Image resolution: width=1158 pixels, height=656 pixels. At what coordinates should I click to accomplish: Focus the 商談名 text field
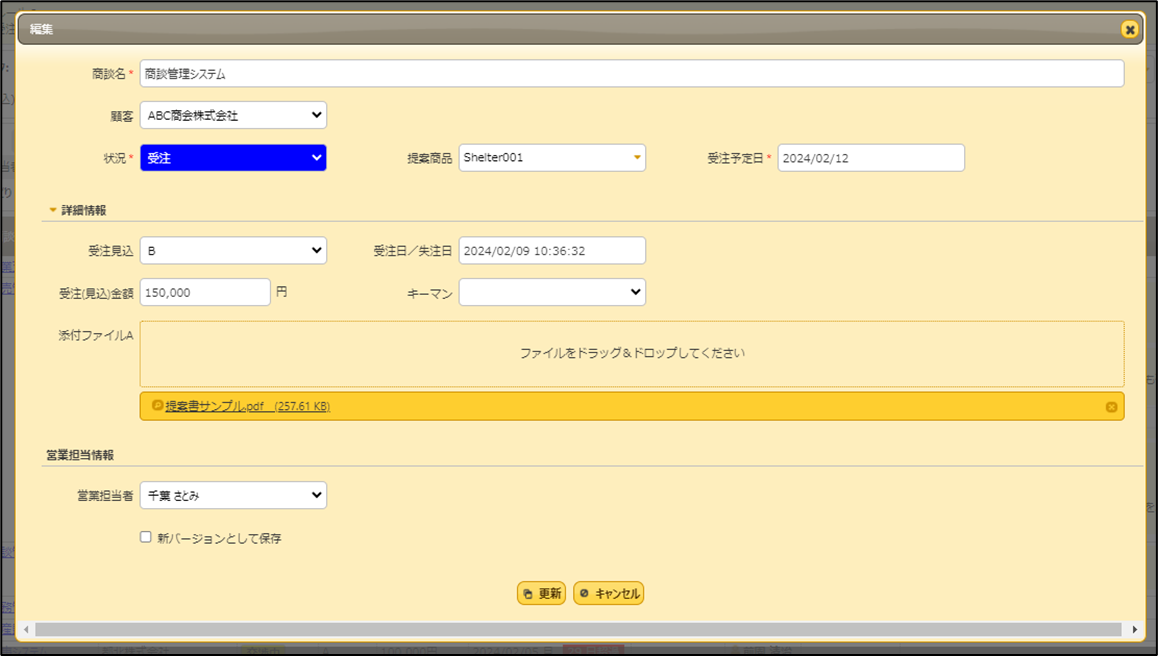point(632,74)
